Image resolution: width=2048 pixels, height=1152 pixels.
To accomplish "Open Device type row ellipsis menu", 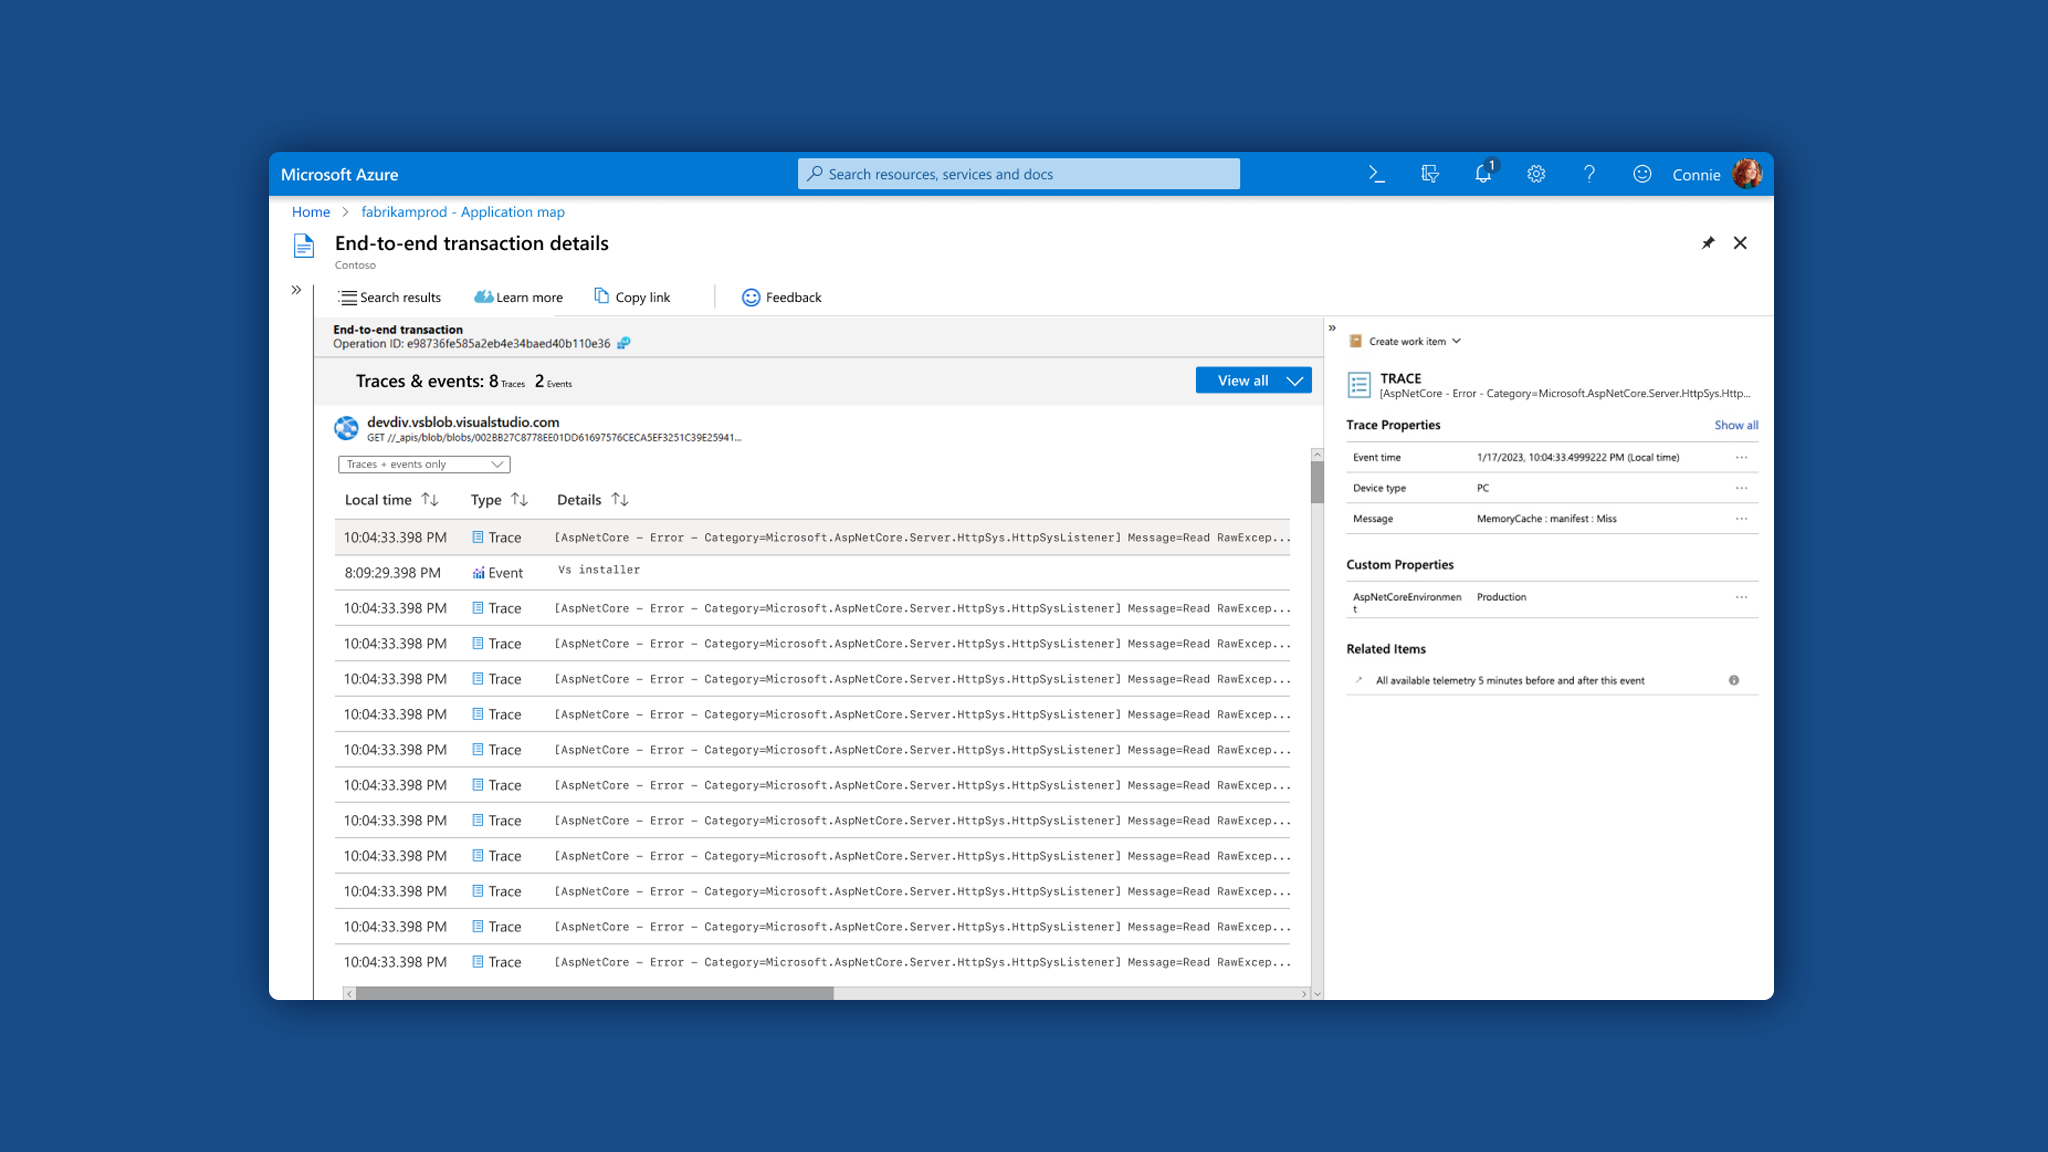I will click(1742, 489).
